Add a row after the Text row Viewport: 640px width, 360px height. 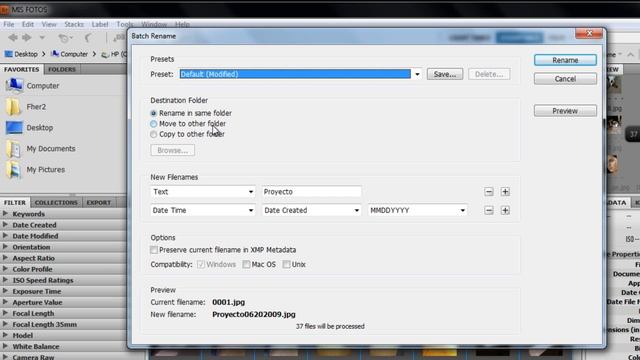tap(505, 192)
